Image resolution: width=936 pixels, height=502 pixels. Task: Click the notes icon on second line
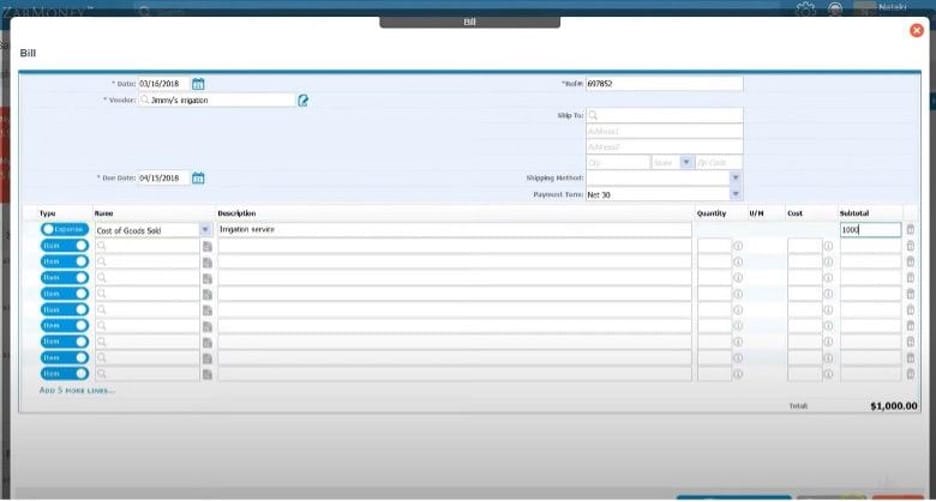[x=208, y=246]
